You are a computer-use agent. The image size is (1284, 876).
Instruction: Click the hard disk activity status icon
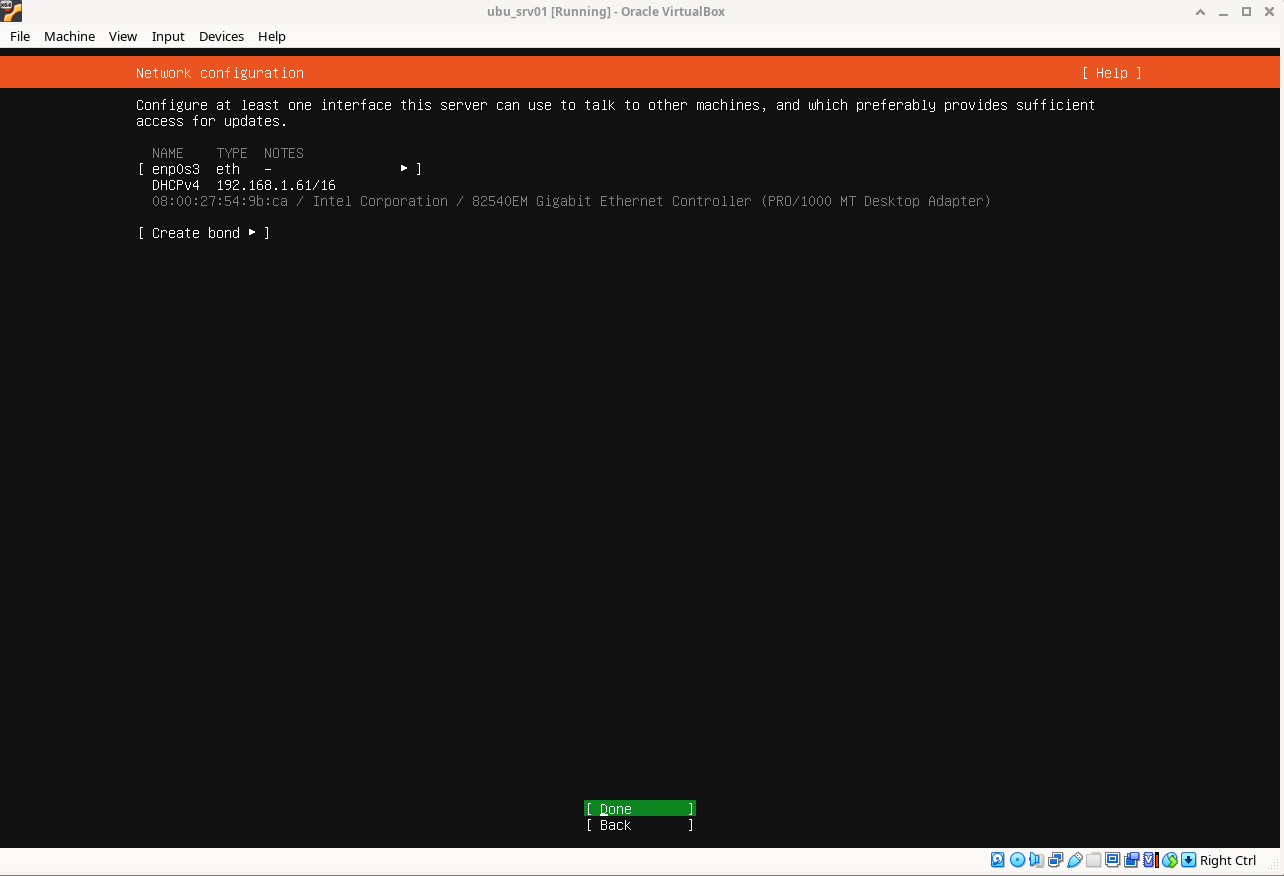998,860
